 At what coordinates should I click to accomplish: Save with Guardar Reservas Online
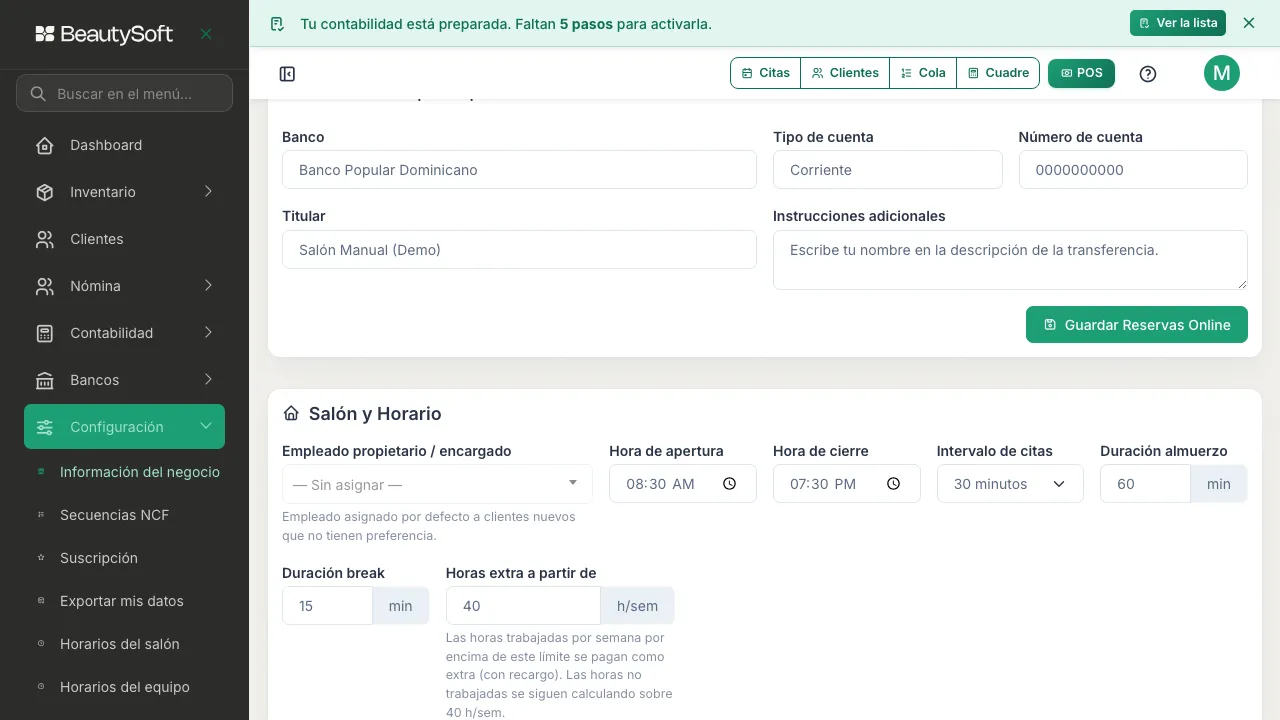pos(1137,325)
